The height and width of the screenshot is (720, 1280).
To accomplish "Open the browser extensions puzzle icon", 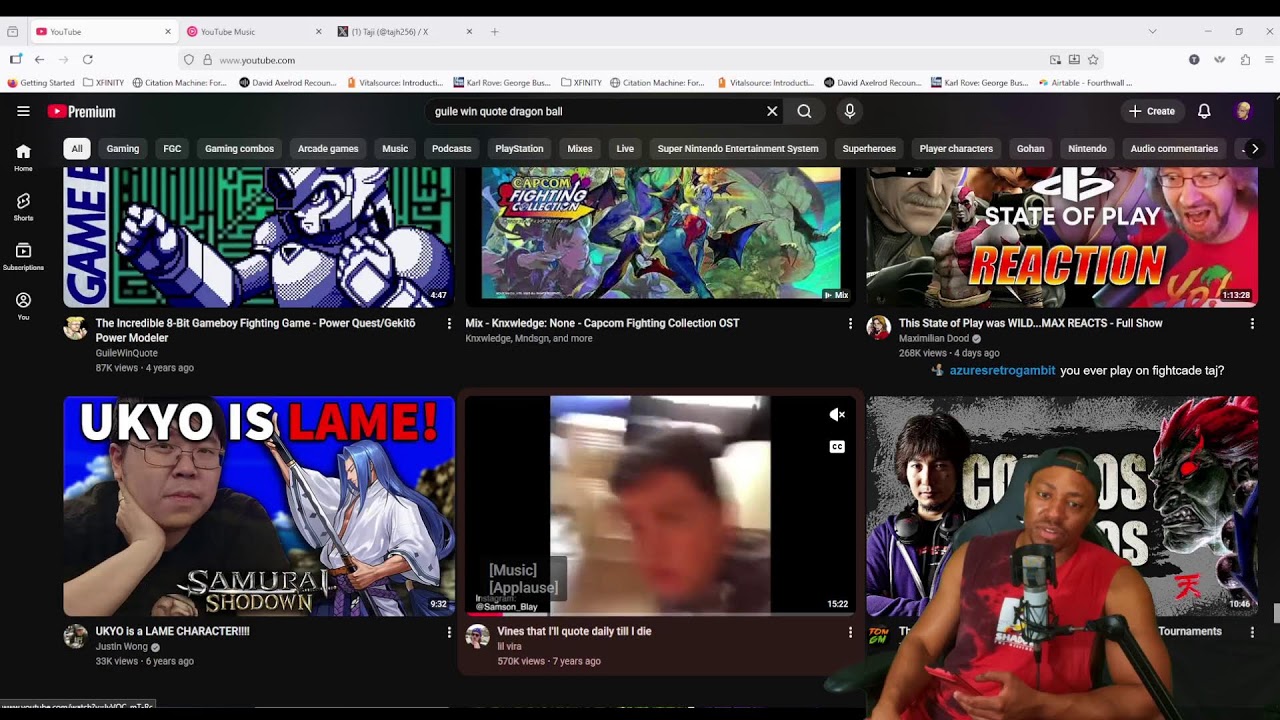I will (x=1245, y=60).
